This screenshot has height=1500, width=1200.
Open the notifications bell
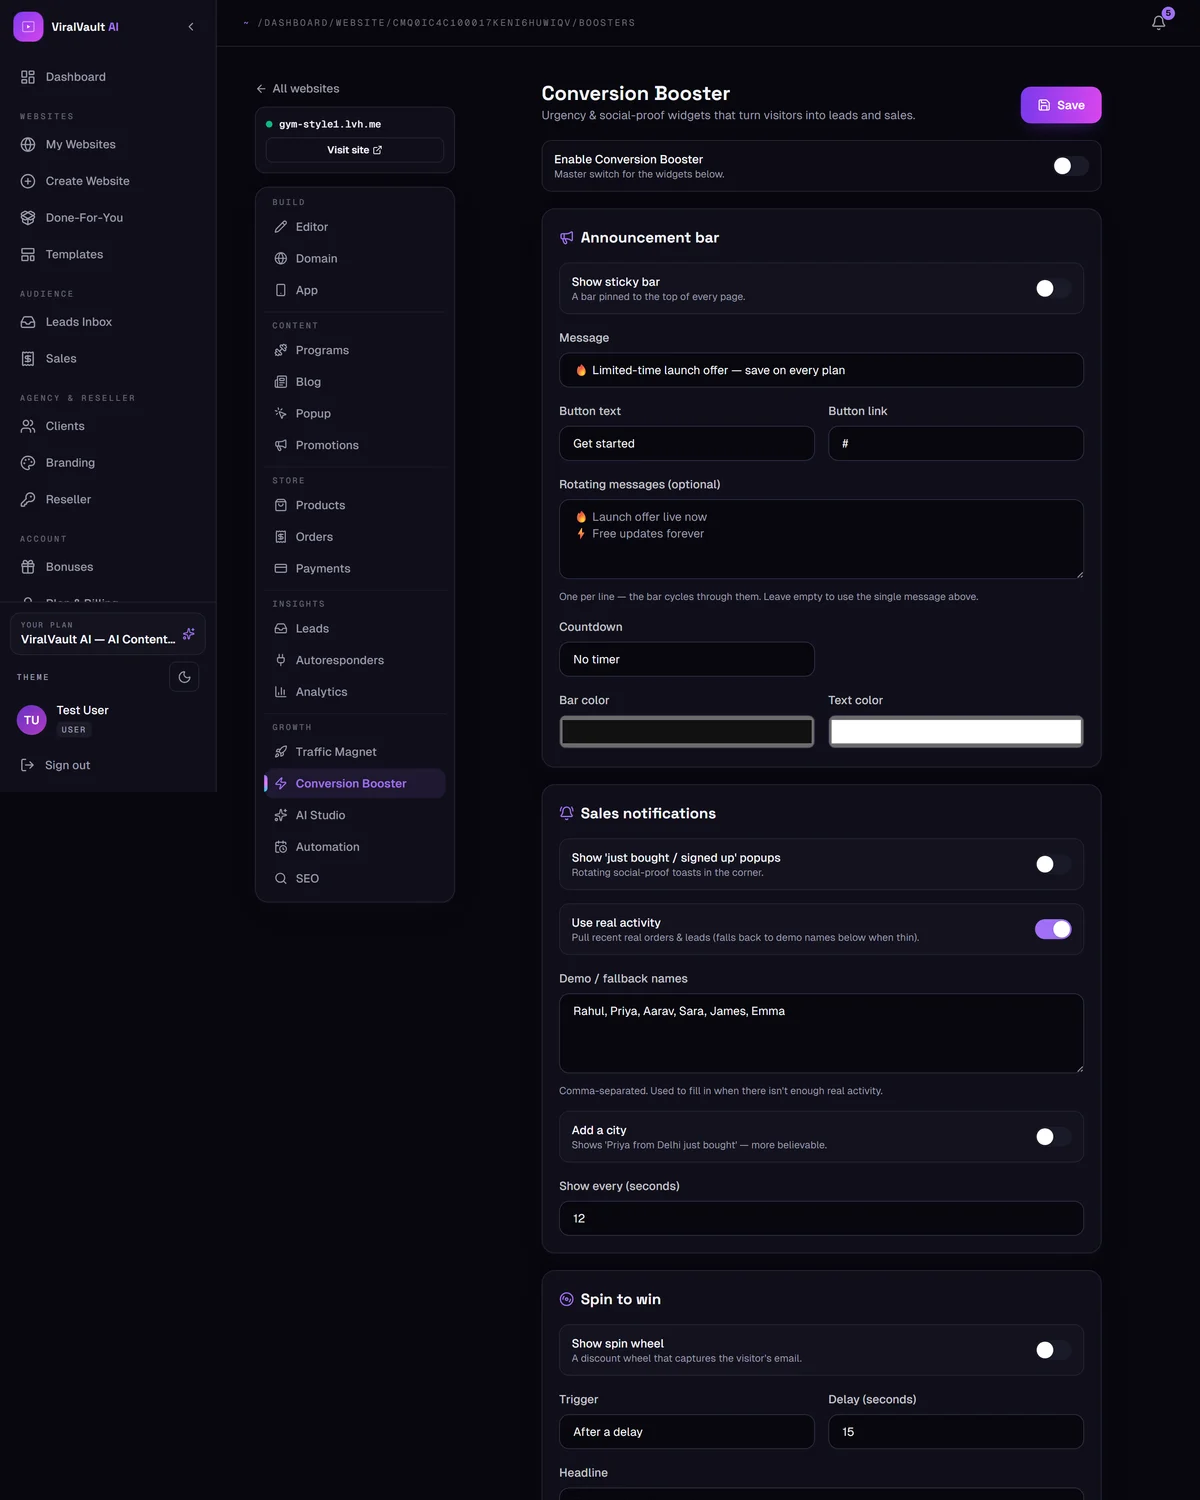click(1158, 22)
